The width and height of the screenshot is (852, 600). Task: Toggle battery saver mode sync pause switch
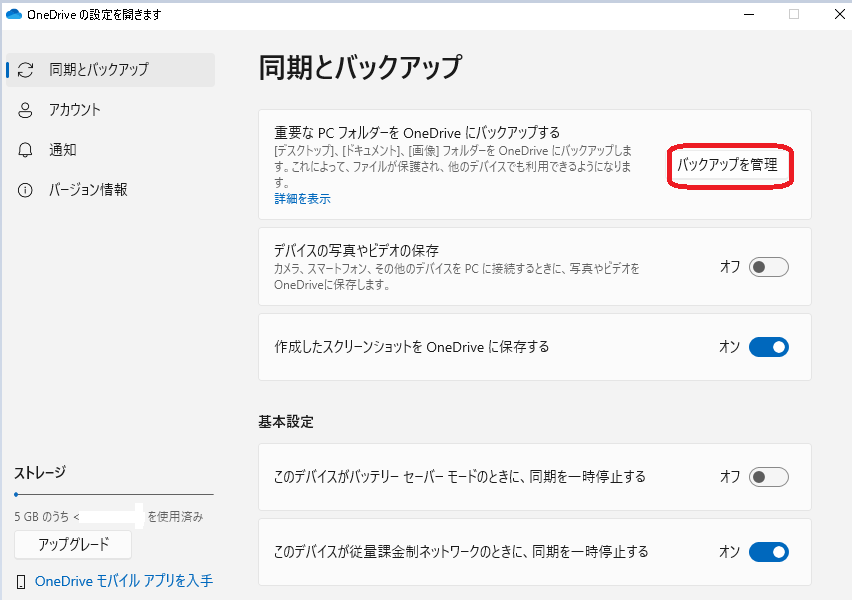tap(768, 477)
